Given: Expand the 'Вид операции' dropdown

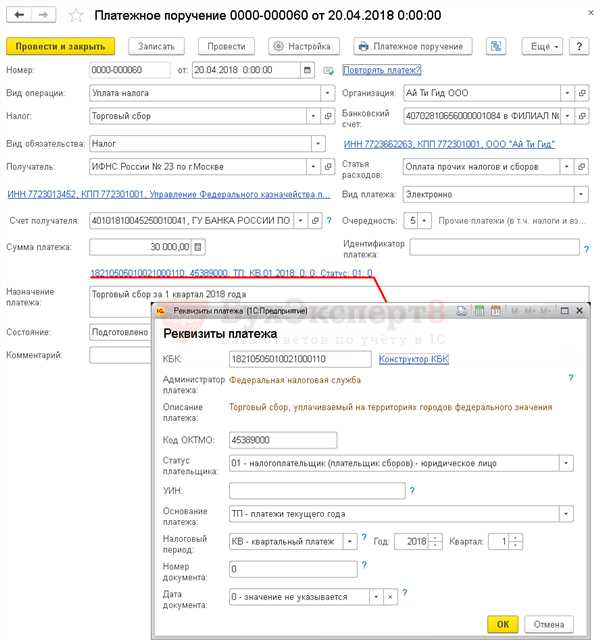Looking at the screenshot, I should (327, 93).
